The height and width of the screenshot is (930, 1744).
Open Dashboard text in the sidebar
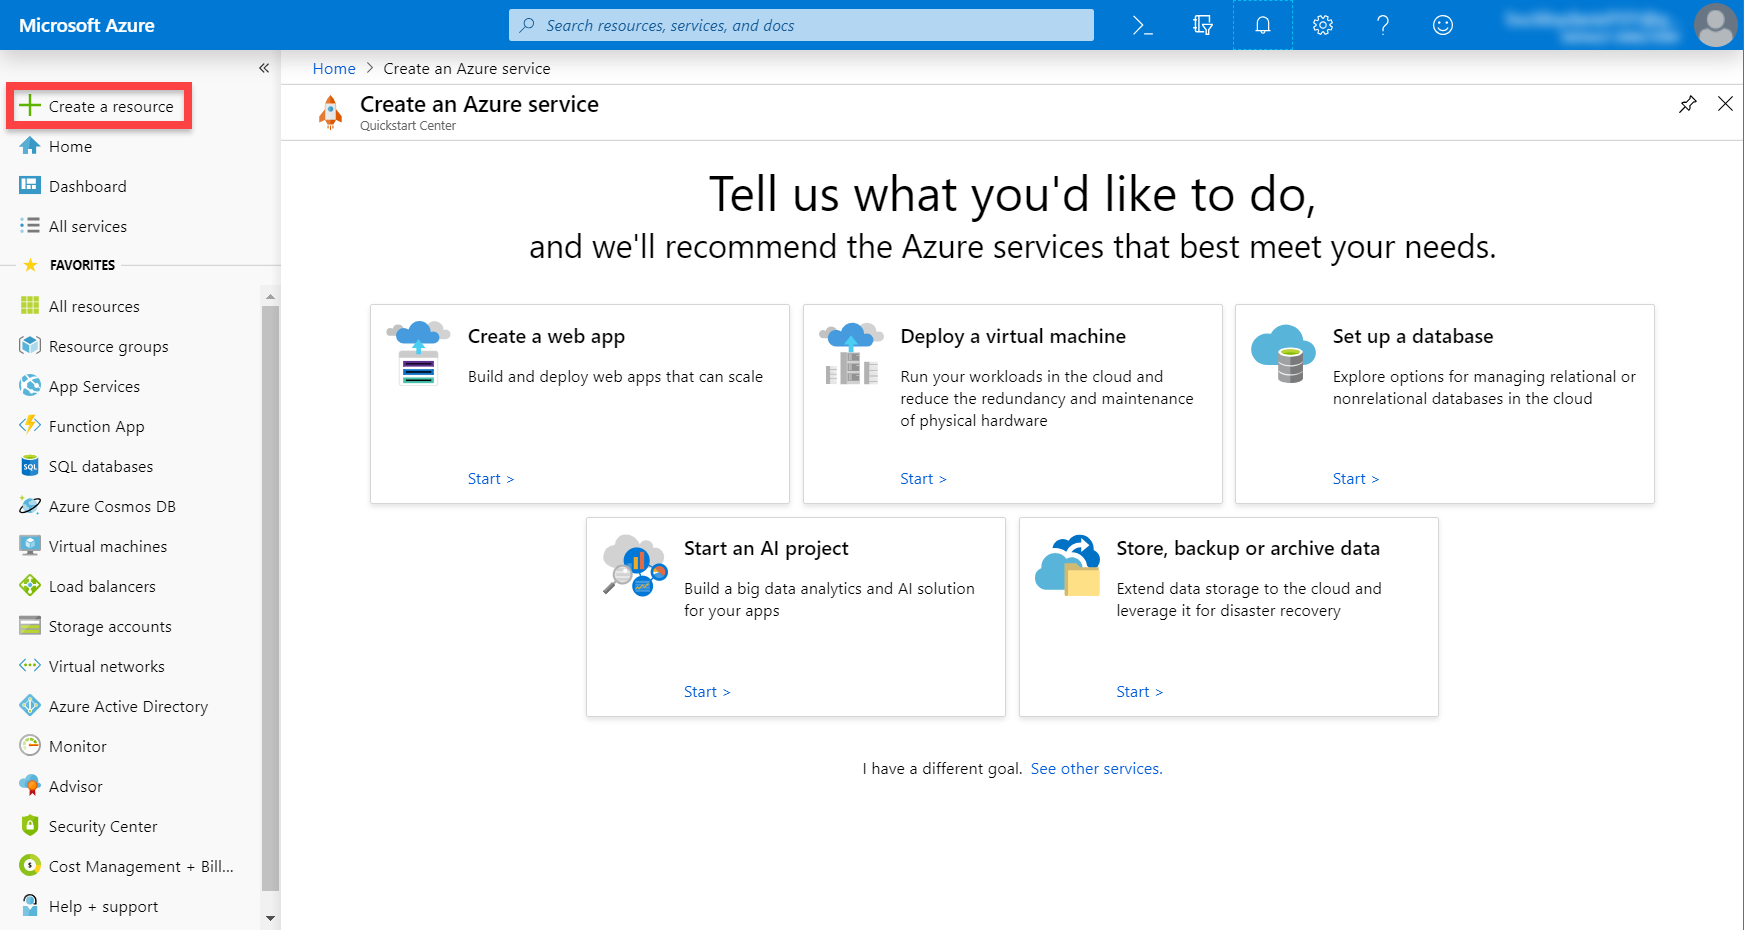(x=88, y=186)
